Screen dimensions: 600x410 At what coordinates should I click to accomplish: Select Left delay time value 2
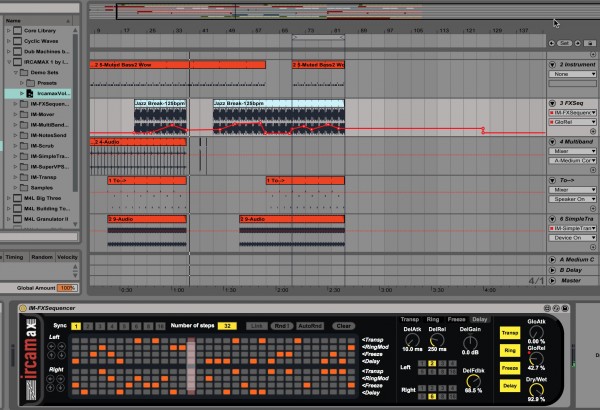pos(432,363)
